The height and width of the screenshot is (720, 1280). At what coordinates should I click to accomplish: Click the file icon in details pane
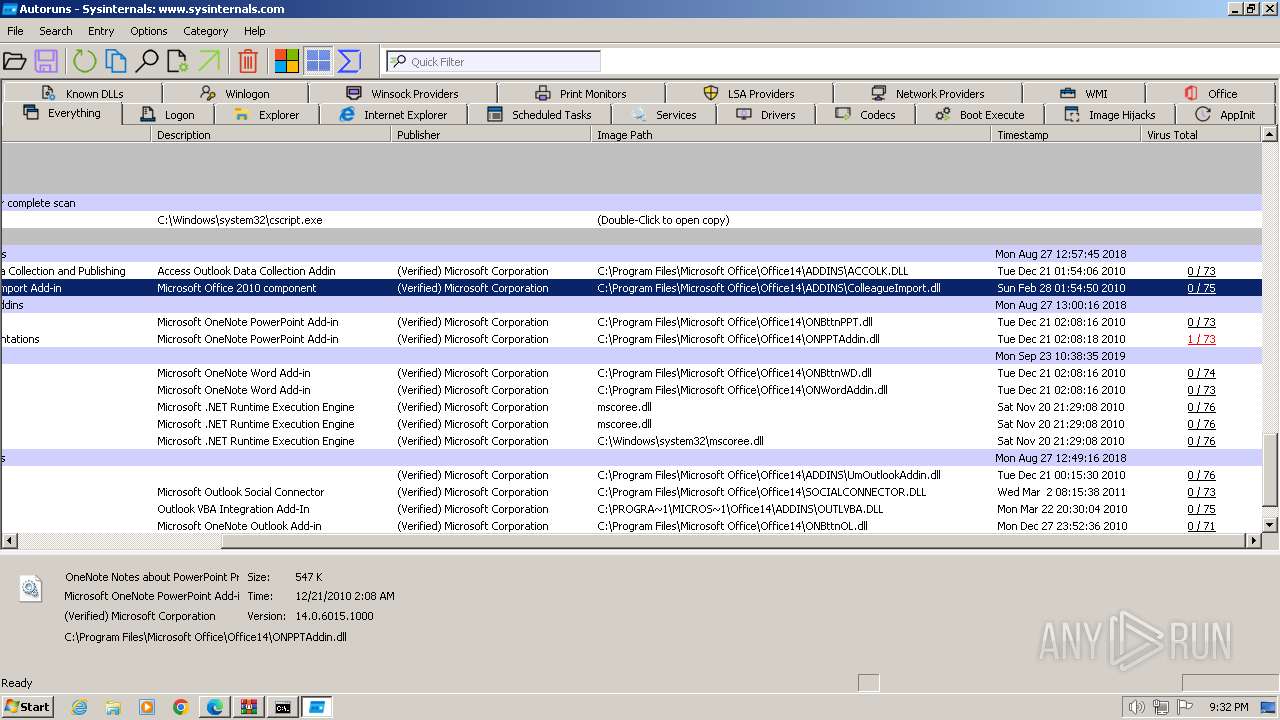point(31,589)
